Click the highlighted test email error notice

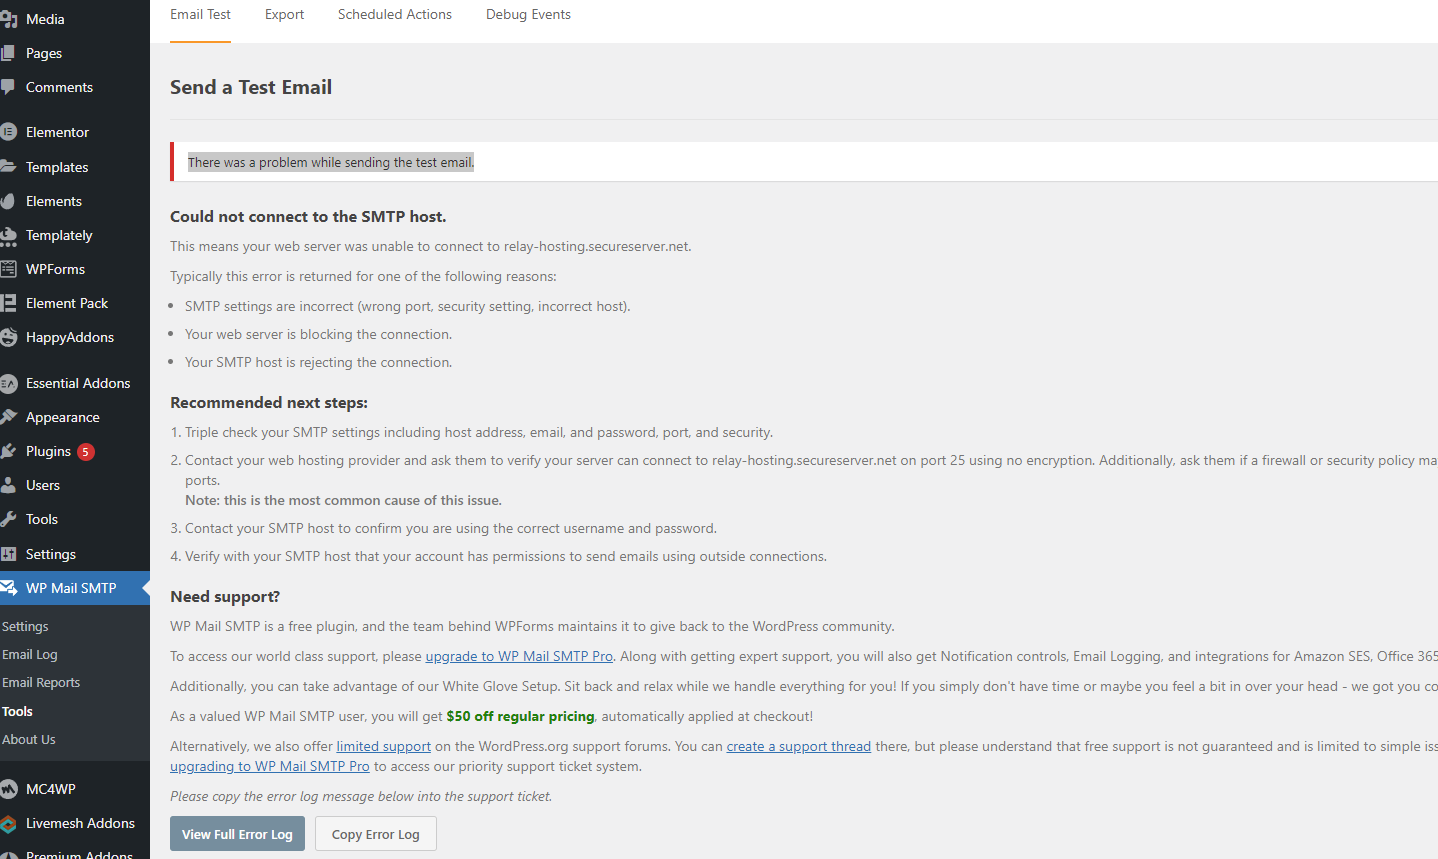pos(331,162)
